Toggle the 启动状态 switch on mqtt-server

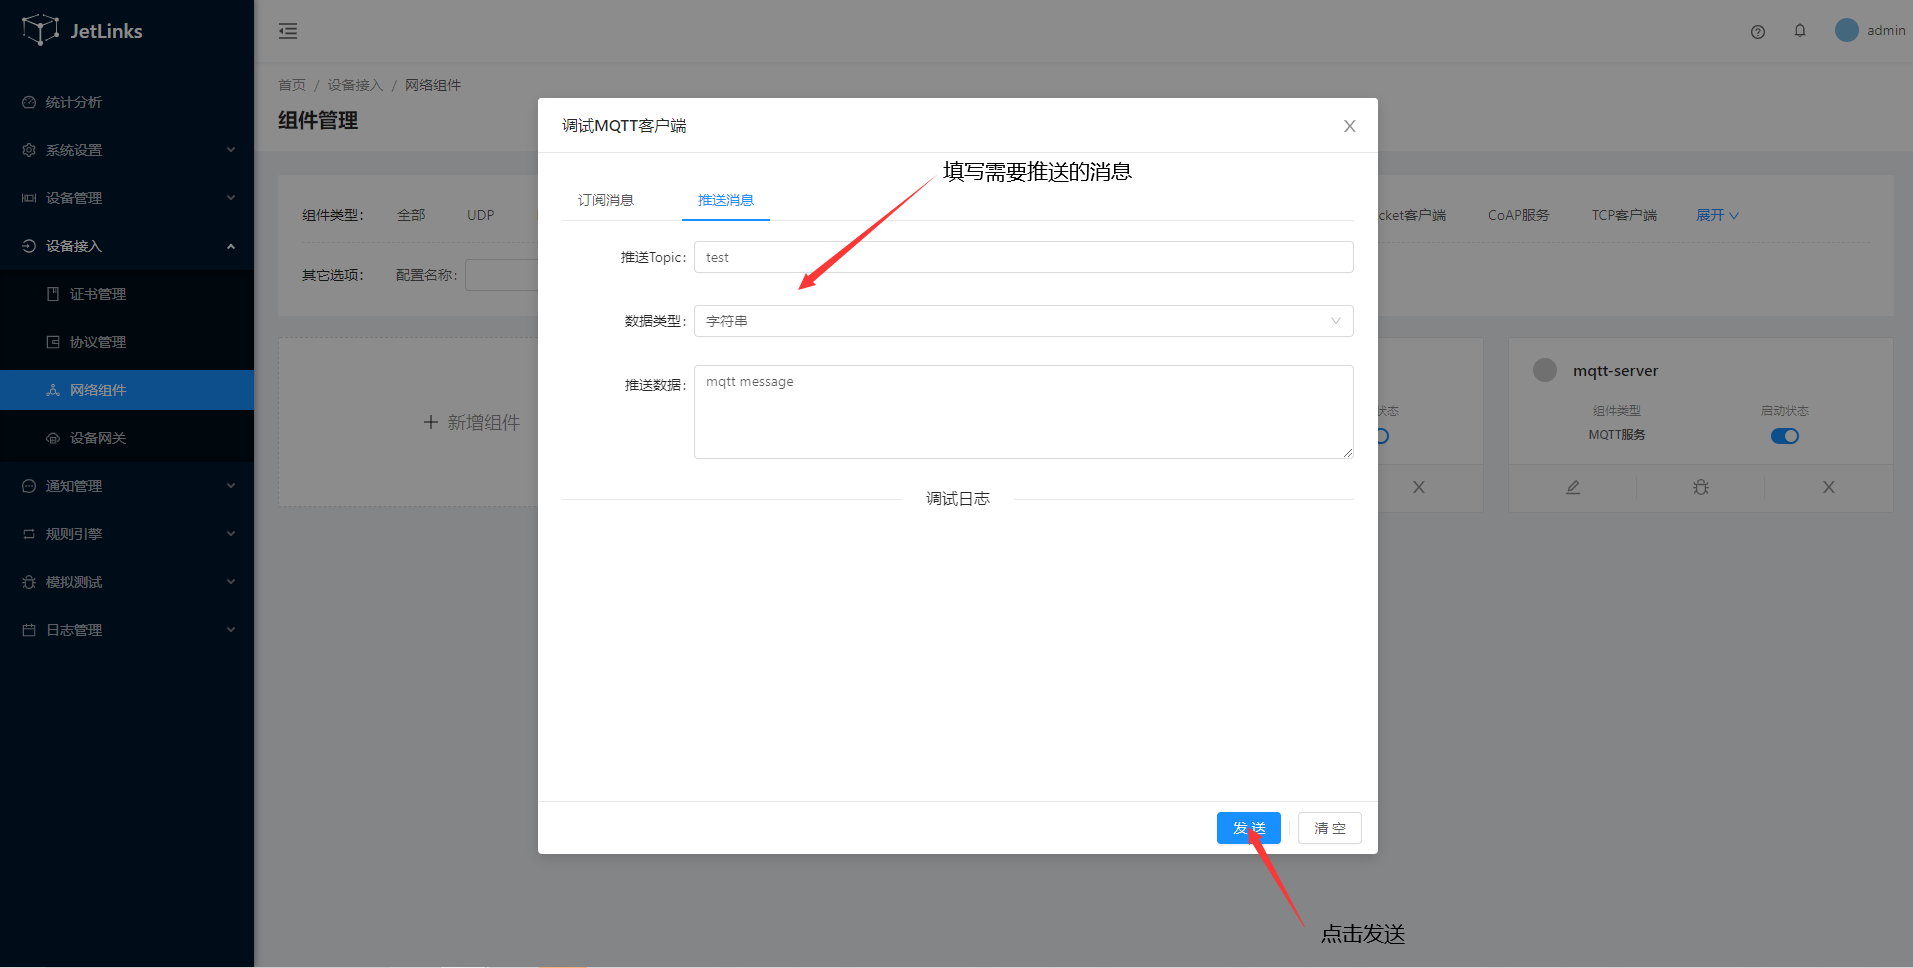[1784, 435]
